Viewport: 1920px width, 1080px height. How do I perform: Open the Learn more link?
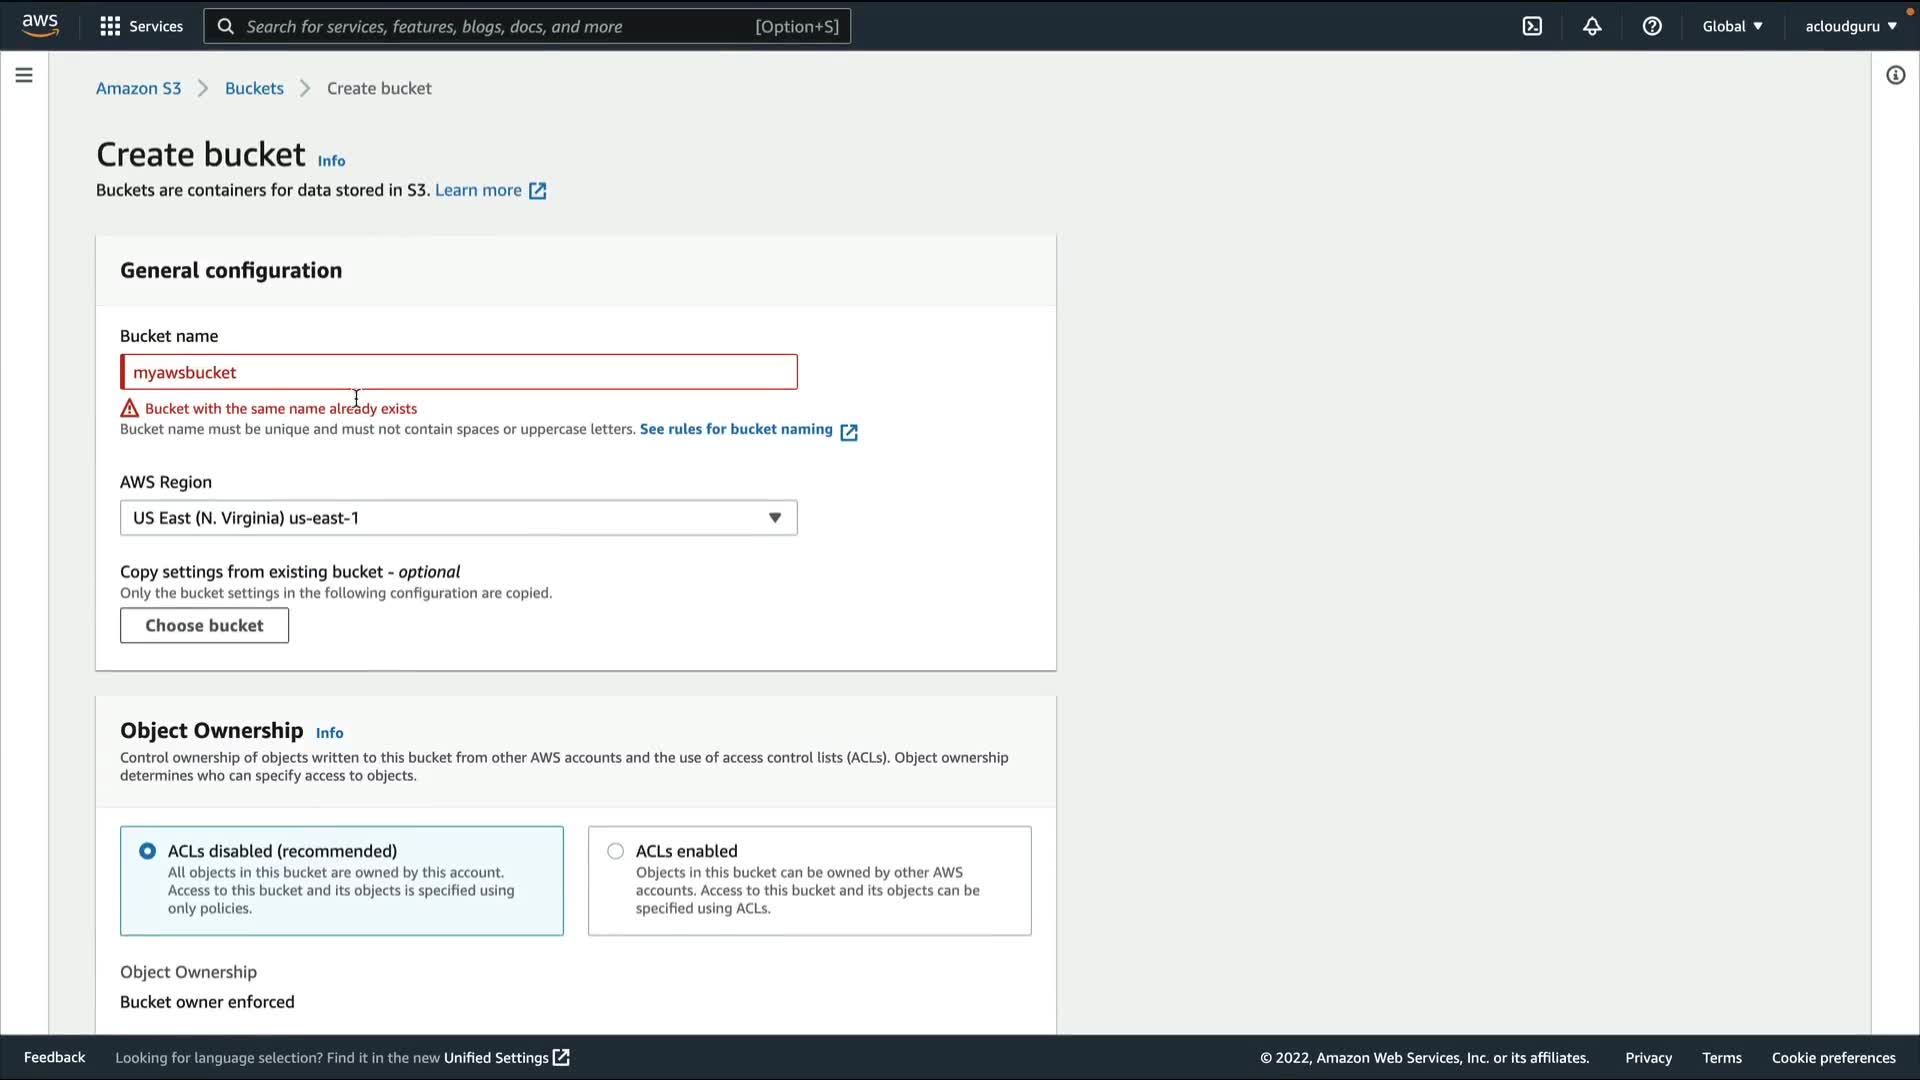478,190
